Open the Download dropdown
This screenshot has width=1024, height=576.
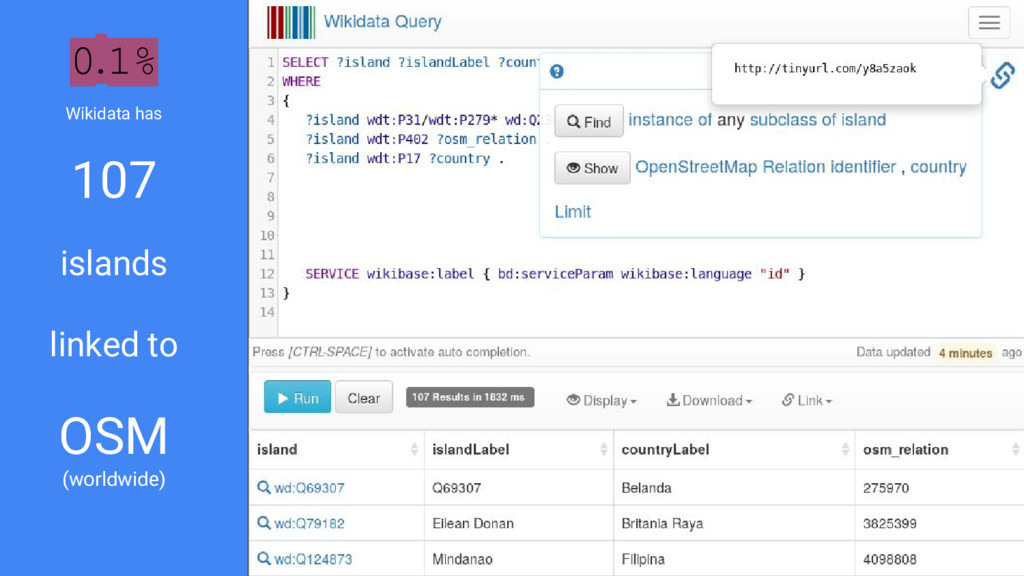709,400
